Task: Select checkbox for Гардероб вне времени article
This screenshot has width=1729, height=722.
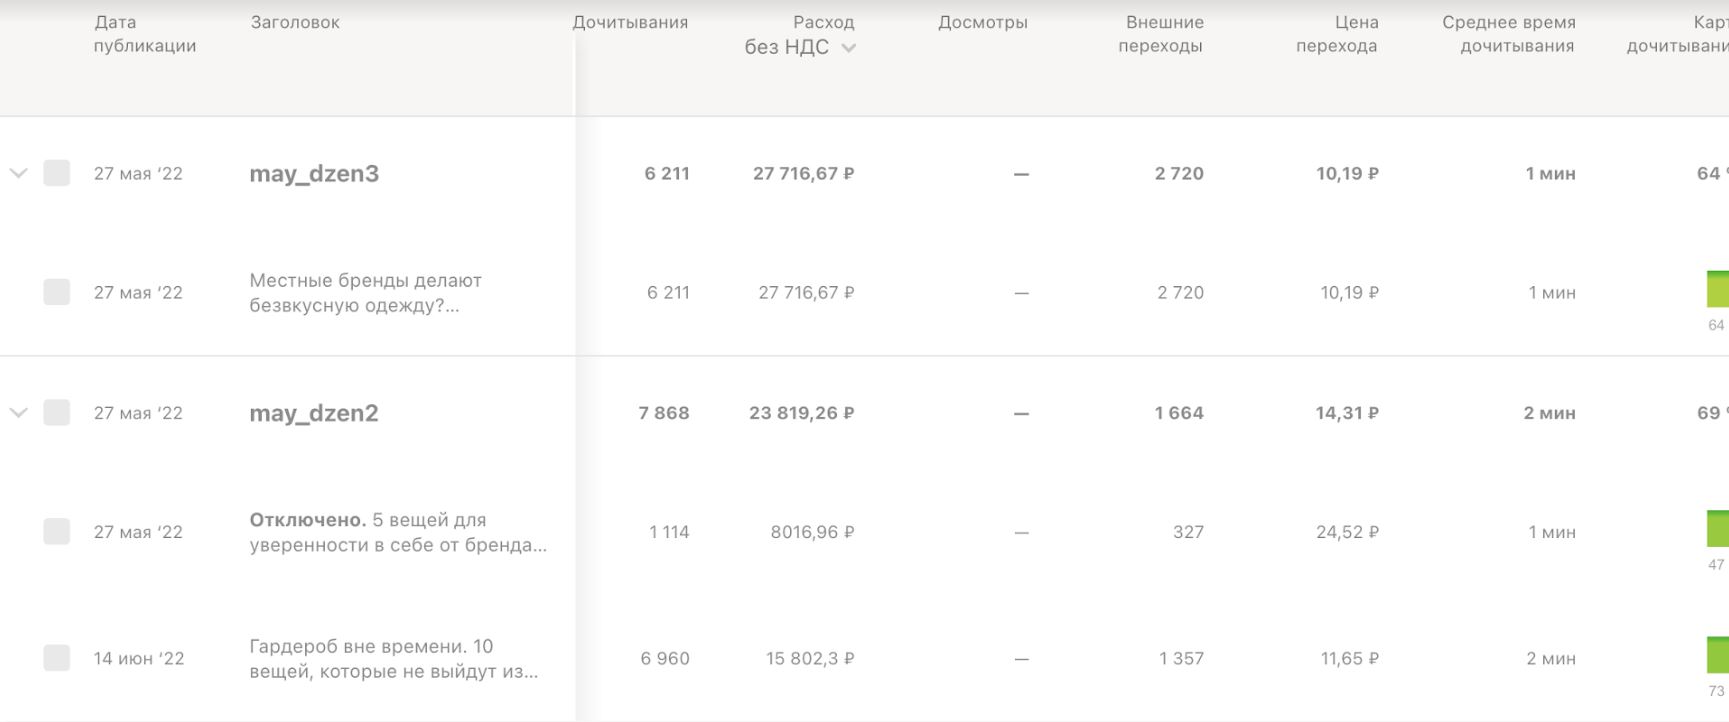Action: pyautogui.click(x=57, y=657)
